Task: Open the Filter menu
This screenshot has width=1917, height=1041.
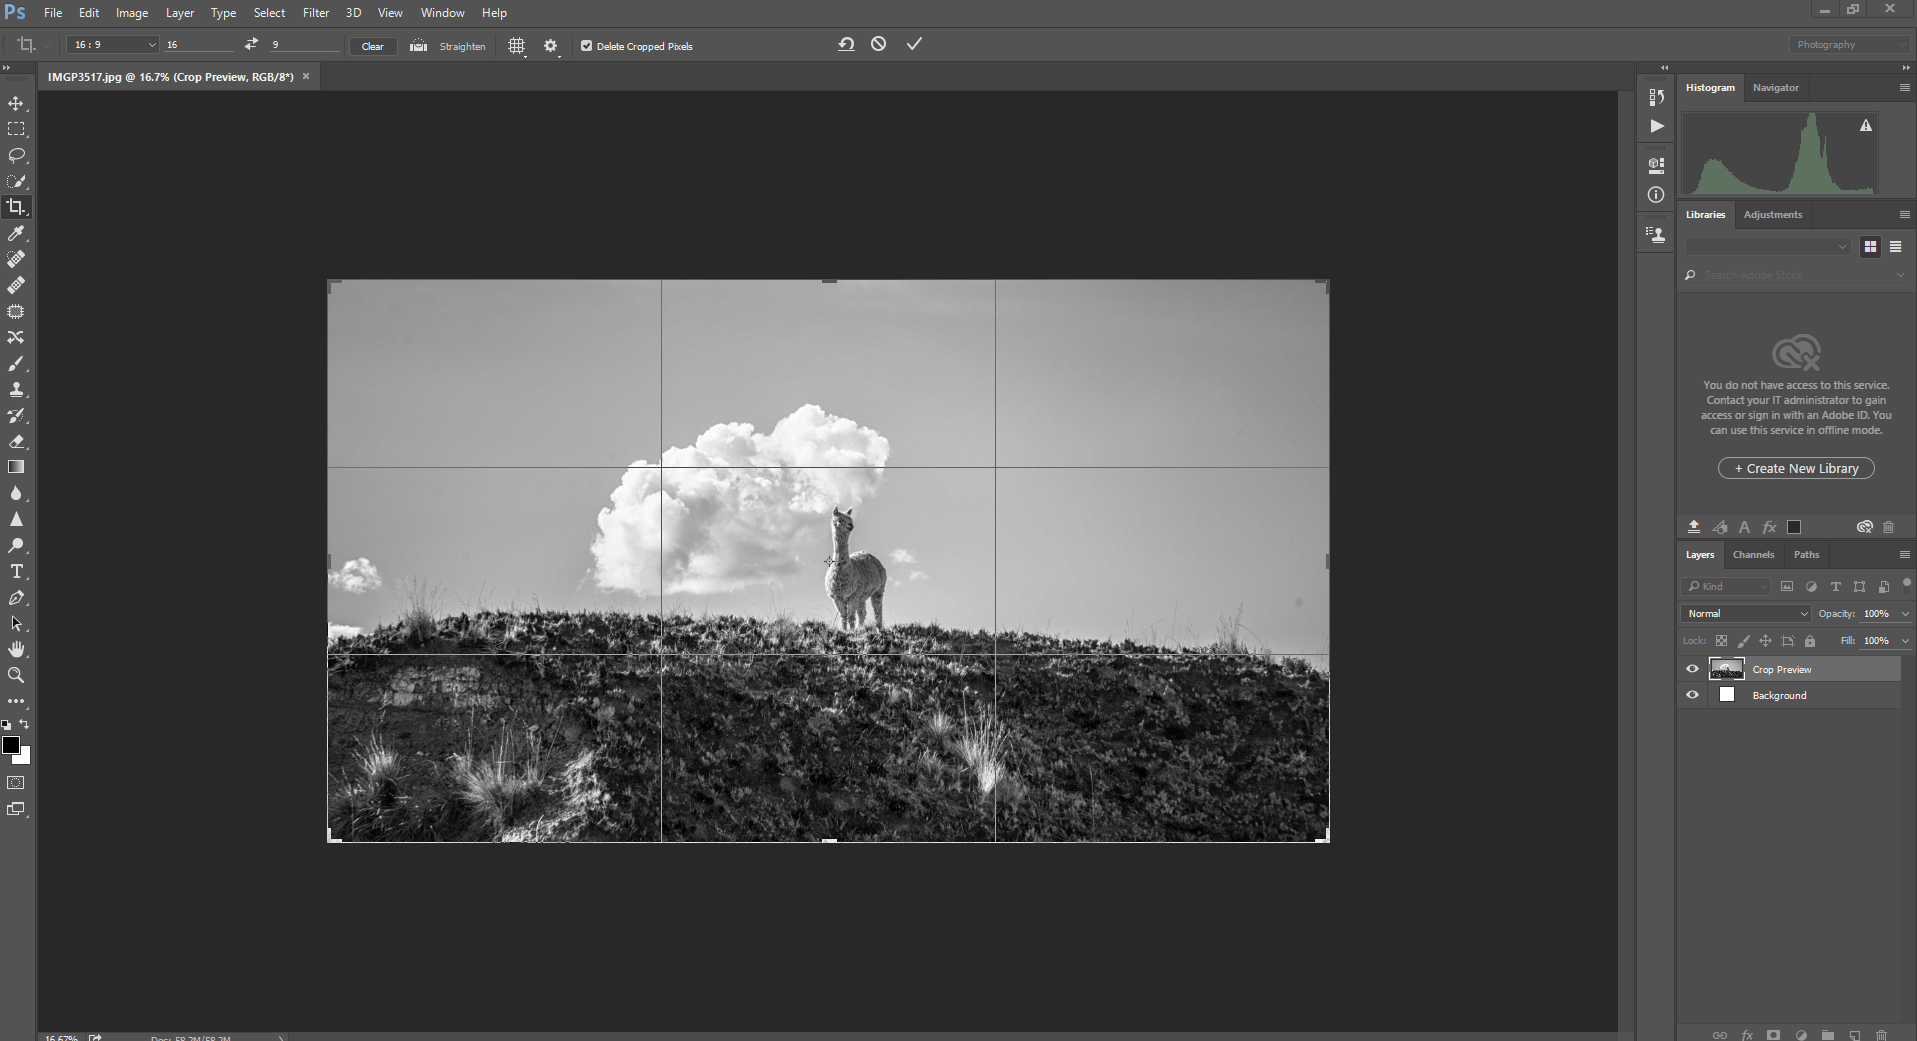Action: tap(316, 13)
